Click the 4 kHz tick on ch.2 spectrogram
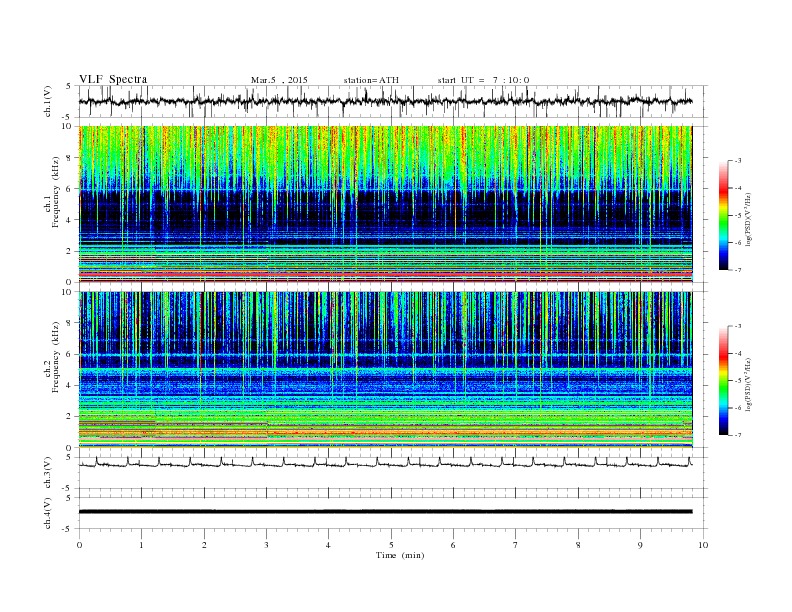This screenshot has width=792, height=612. (x=69, y=385)
